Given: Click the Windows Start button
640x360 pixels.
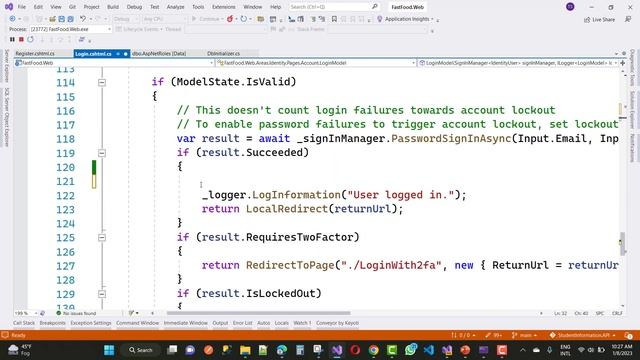Looking at the screenshot, I should [109, 350].
